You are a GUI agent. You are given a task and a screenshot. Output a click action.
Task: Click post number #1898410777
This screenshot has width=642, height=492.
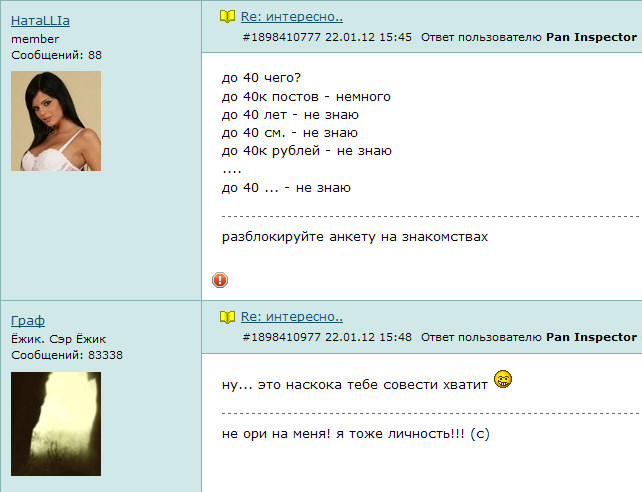click(x=282, y=37)
